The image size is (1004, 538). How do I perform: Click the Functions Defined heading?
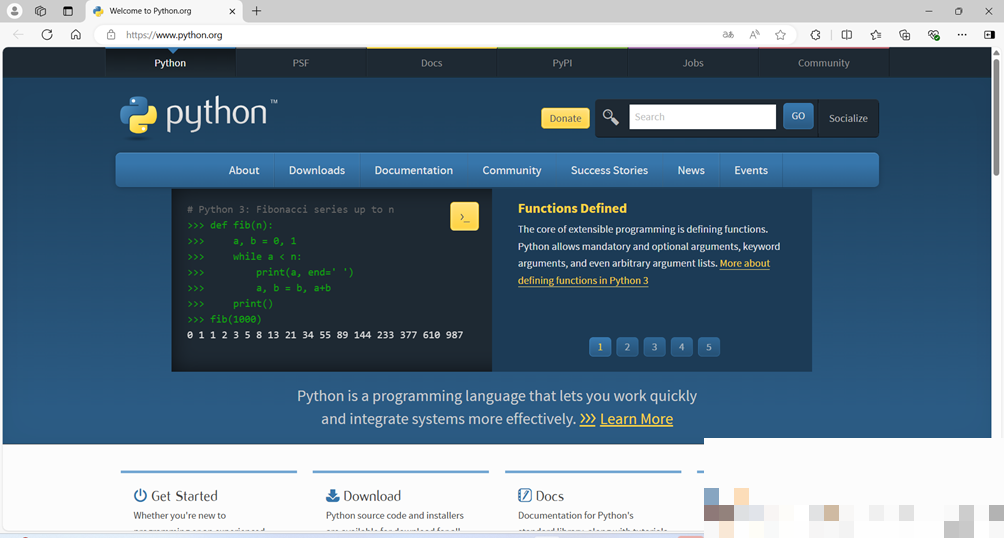pyautogui.click(x=572, y=208)
